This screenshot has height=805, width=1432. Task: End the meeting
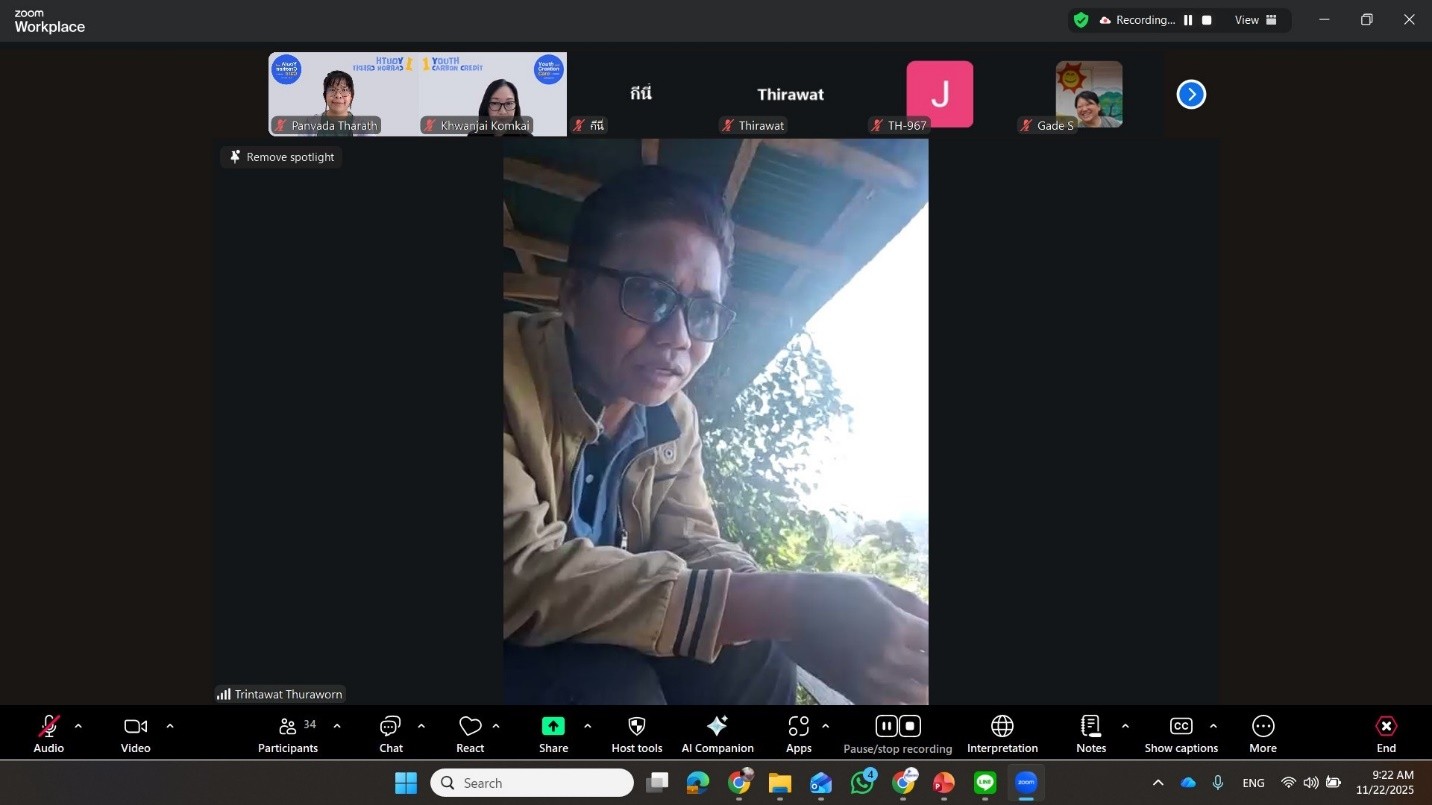click(x=1386, y=733)
